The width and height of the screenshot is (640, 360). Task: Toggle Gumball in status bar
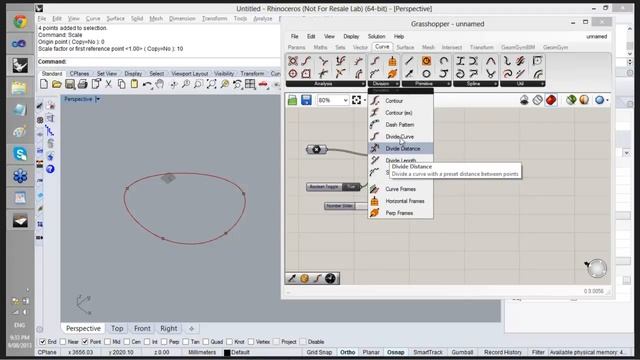click(462, 352)
